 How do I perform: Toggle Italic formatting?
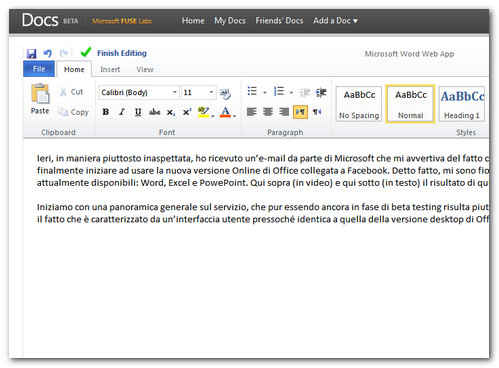click(122, 112)
